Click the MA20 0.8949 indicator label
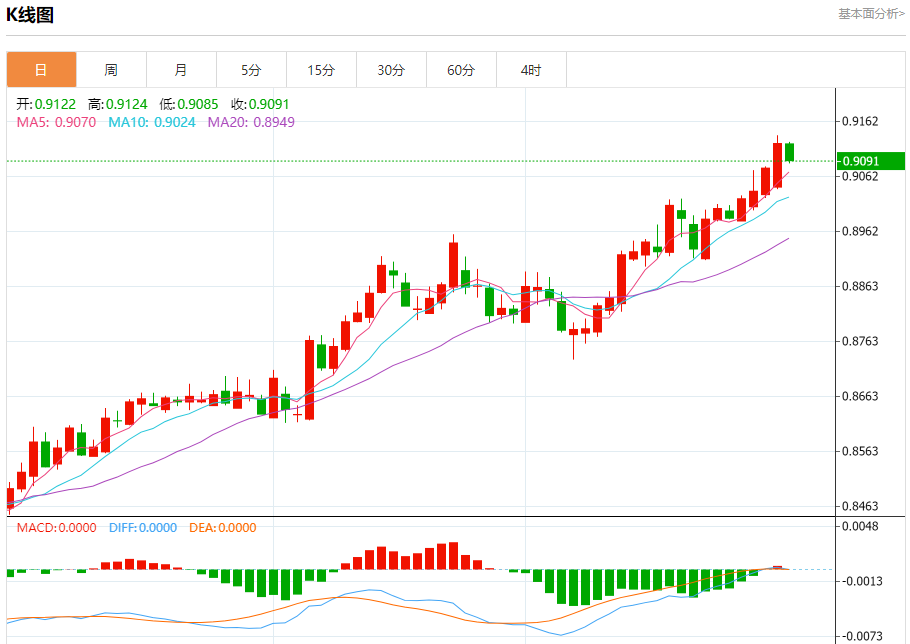Screen dimensions: 910x644 (x=251, y=122)
